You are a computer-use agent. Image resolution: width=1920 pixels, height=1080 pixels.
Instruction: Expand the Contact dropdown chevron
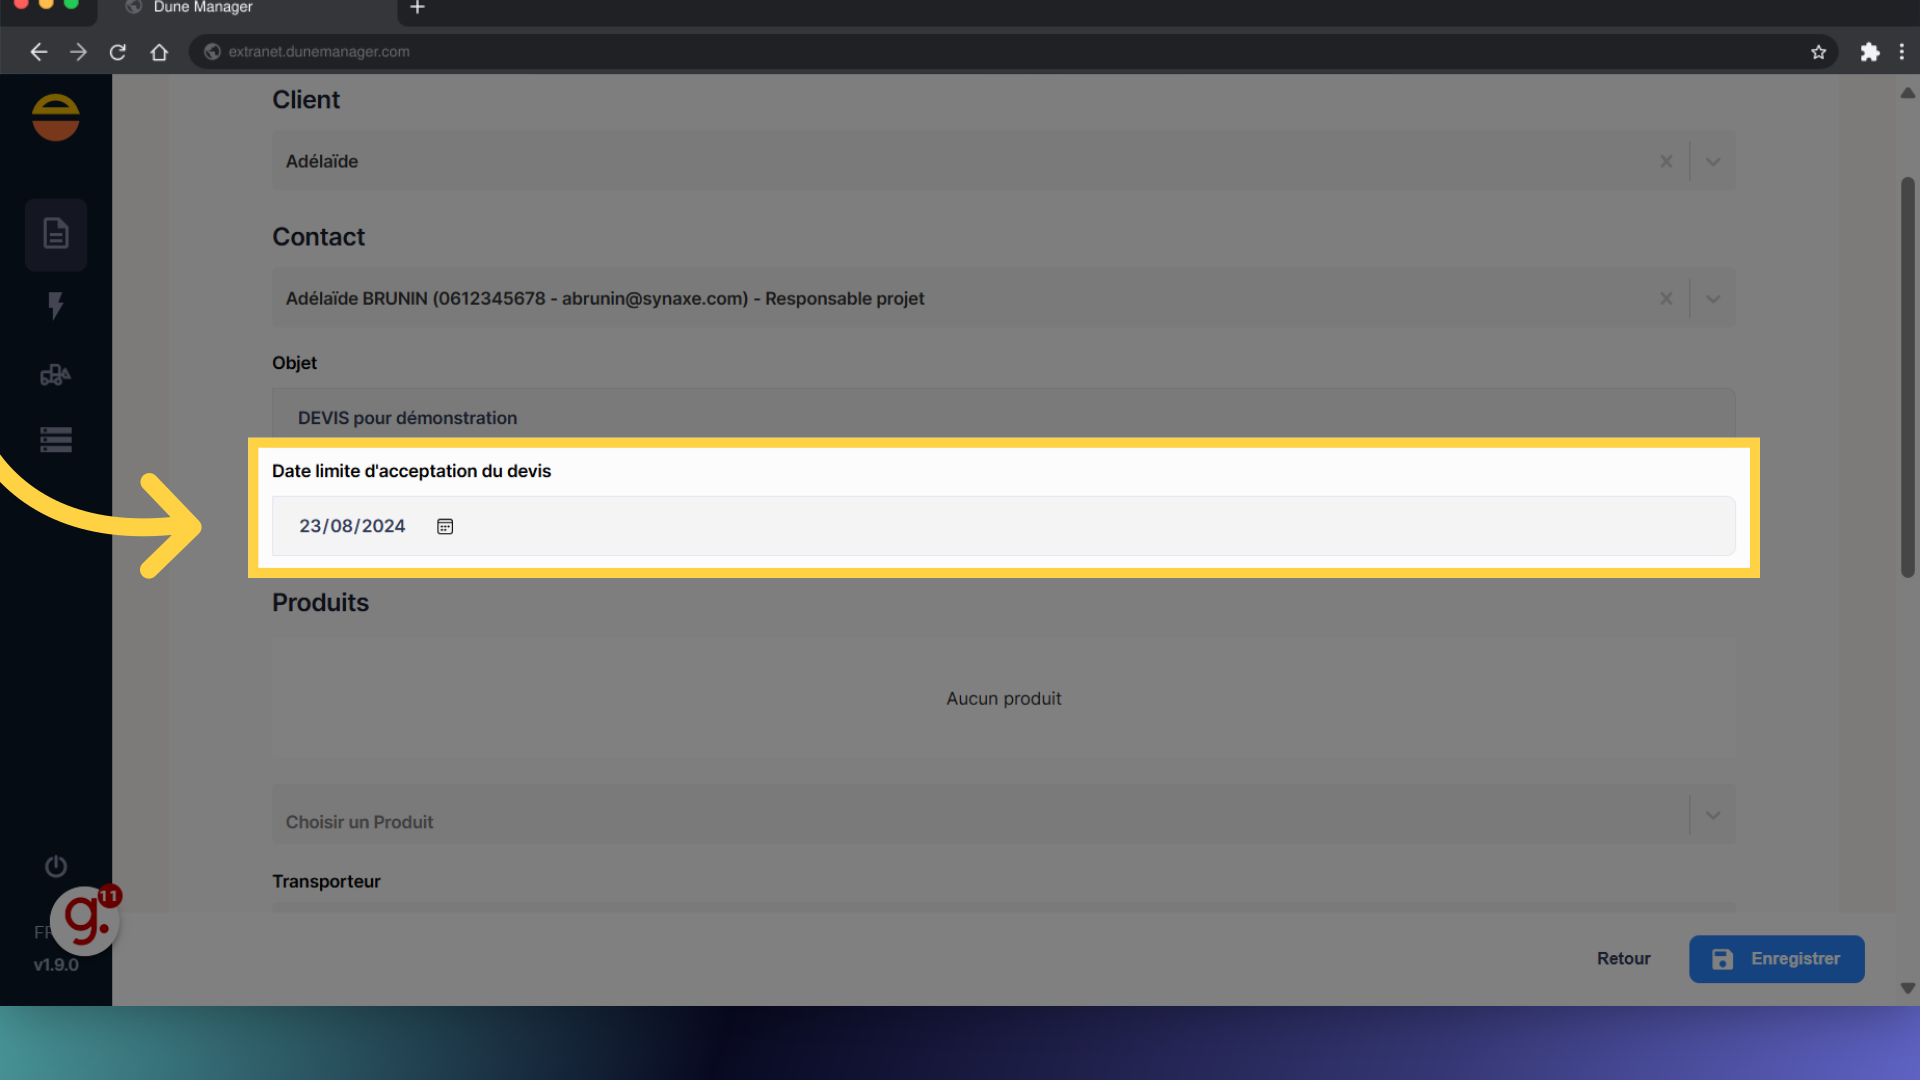point(1713,299)
